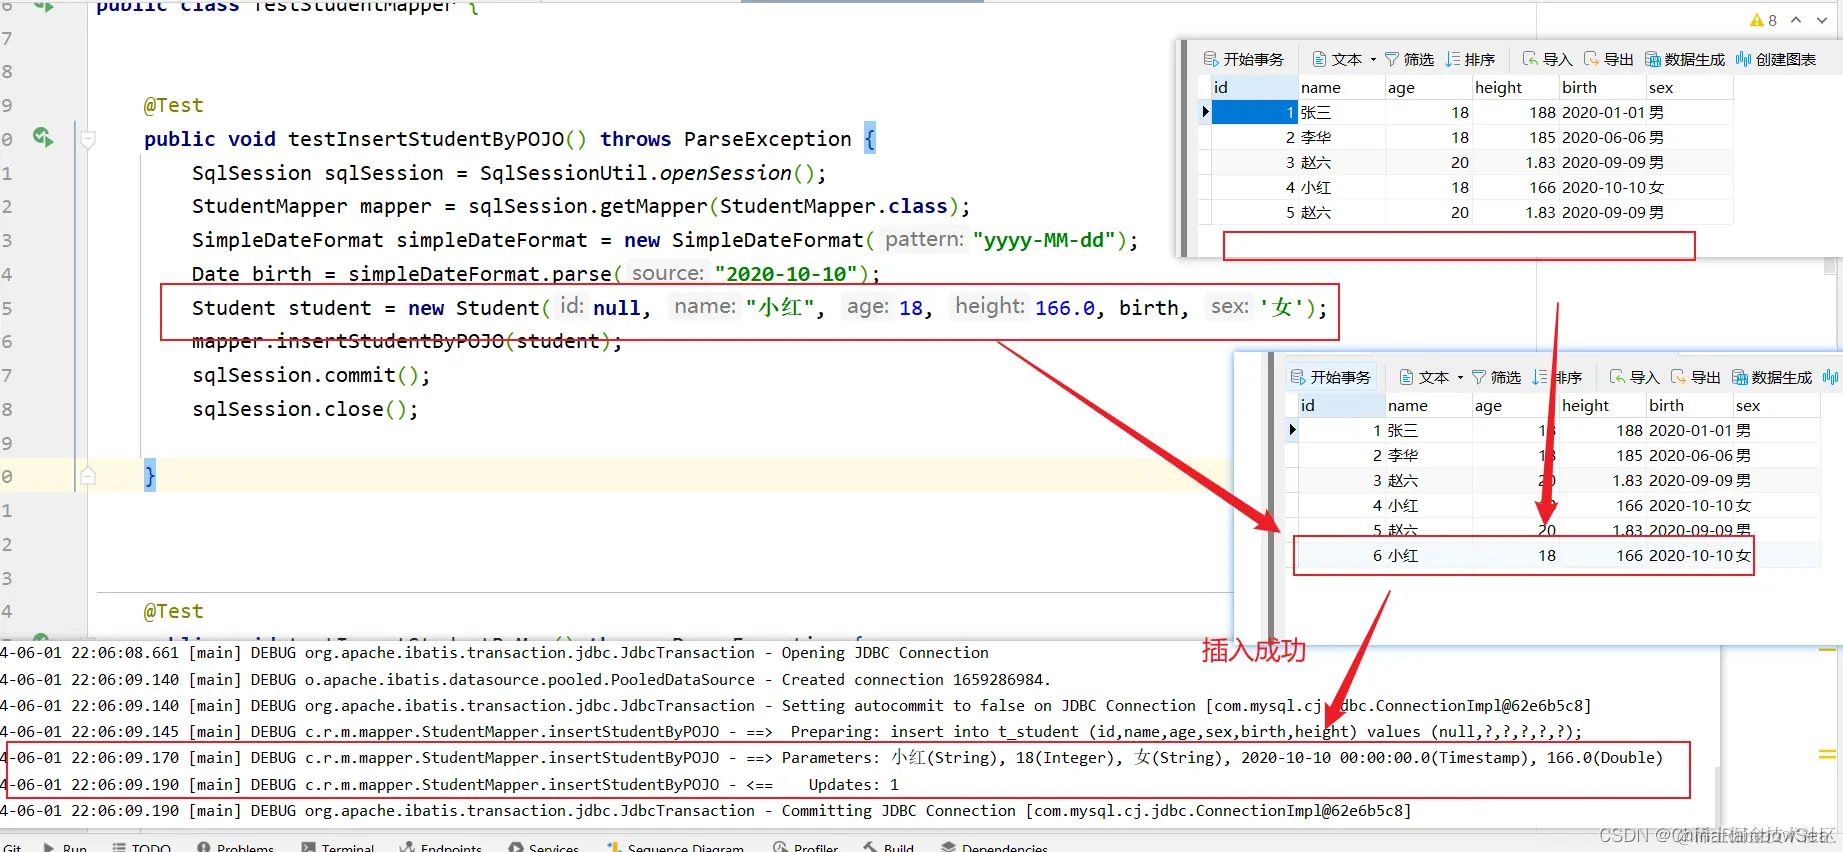This screenshot has width=1843, height=852.
Task: Place cursor on mapper.insertStudentByPOJO(student) line
Action: pos(407,341)
